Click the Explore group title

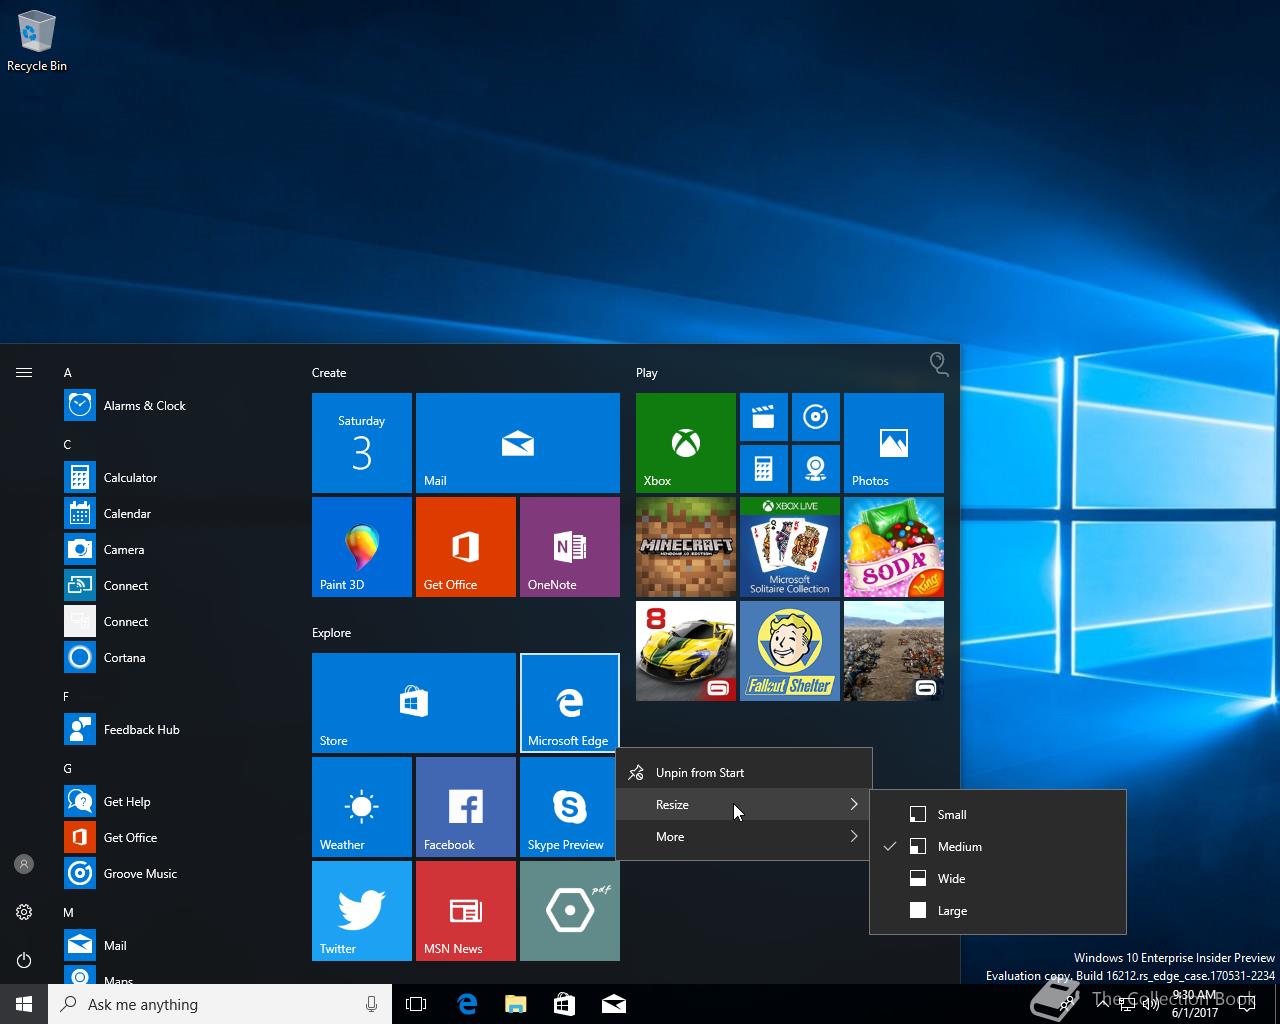[x=331, y=633]
